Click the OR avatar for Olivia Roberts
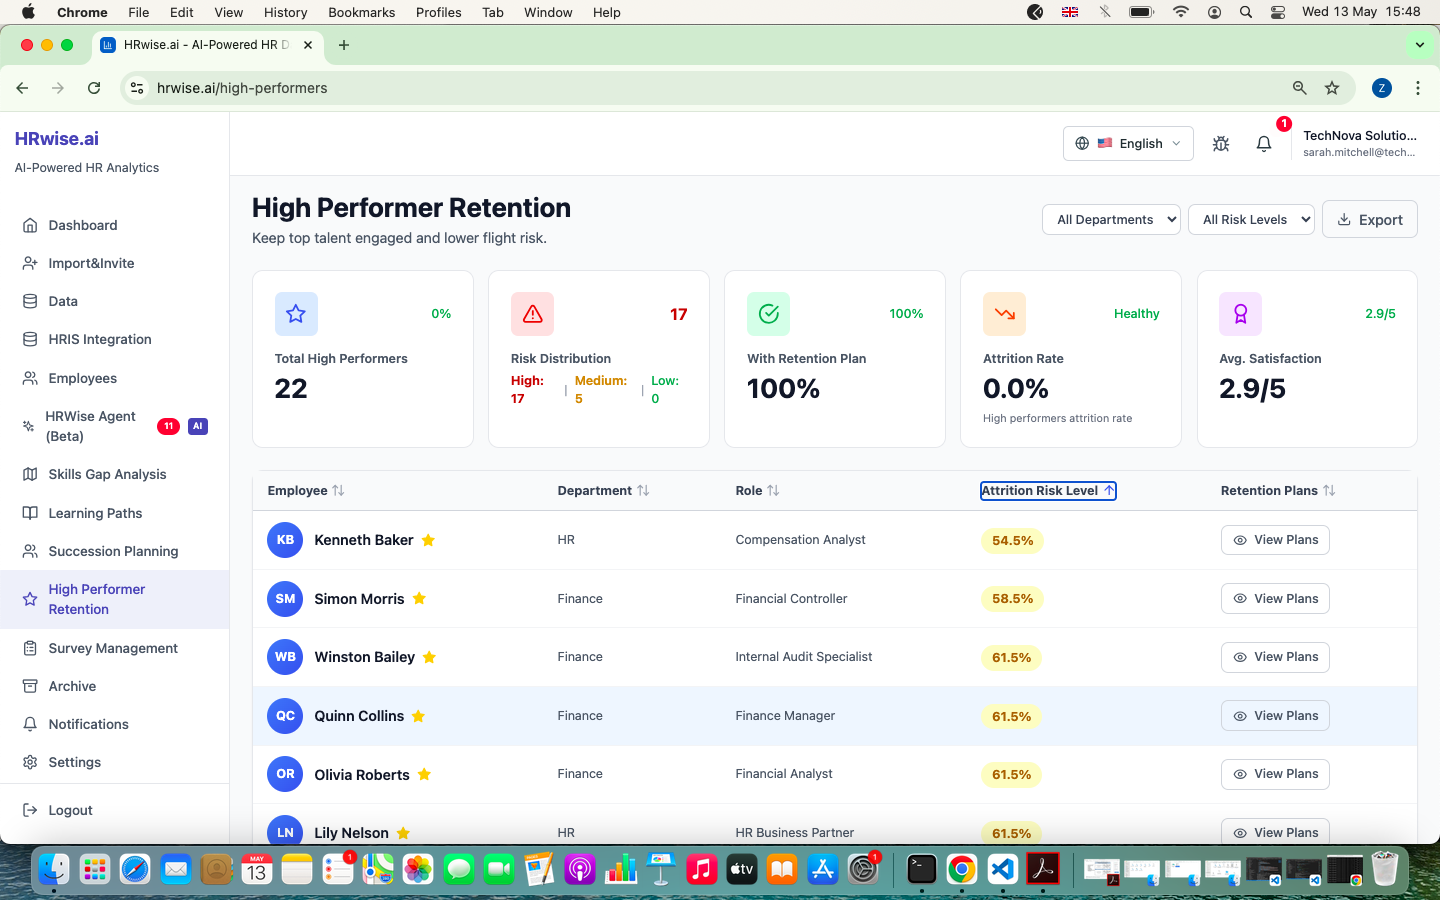 pyautogui.click(x=285, y=774)
